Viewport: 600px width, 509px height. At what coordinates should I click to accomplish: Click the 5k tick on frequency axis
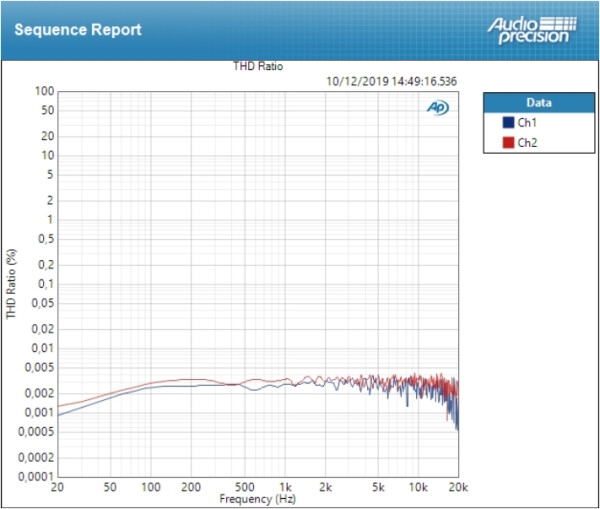click(378, 487)
